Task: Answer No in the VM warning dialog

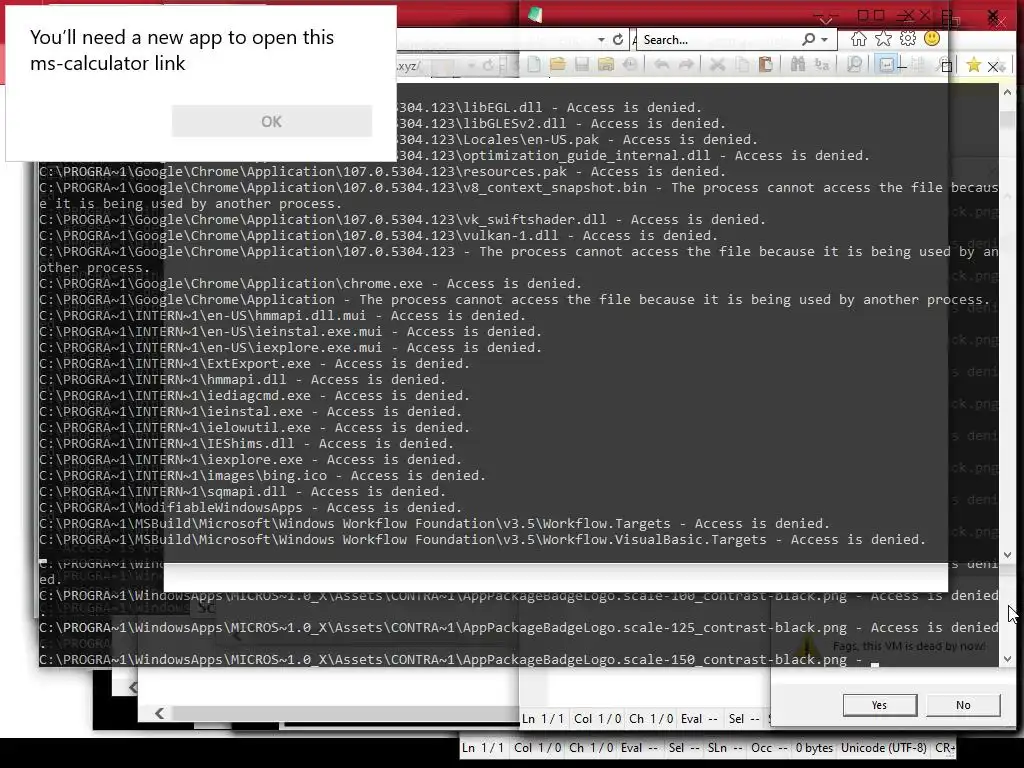Action: pyautogui.click(x=963, y=705)
